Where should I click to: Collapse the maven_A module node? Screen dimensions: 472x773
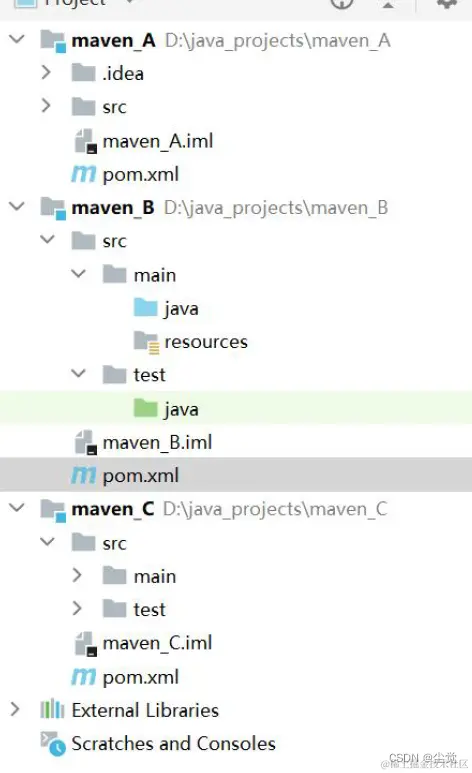pos(17,39)
